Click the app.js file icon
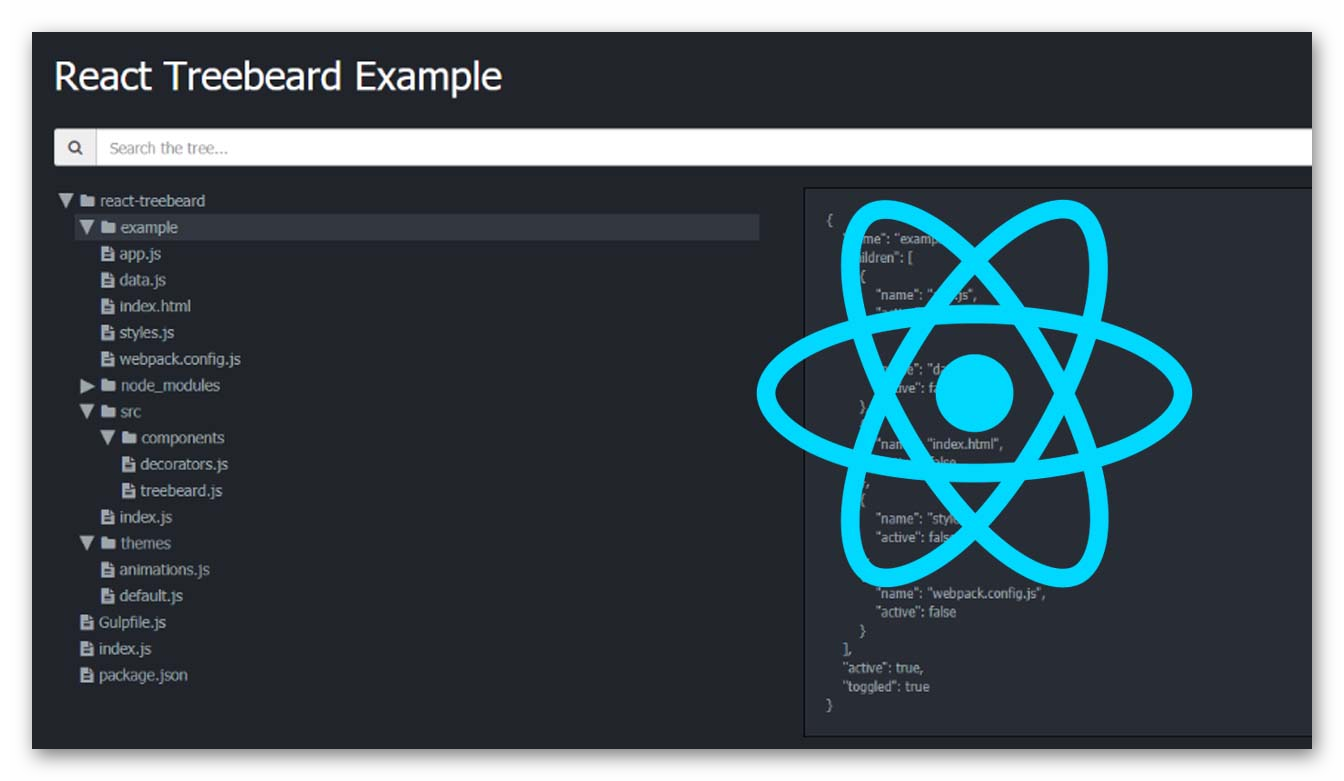 coord(107,254)
